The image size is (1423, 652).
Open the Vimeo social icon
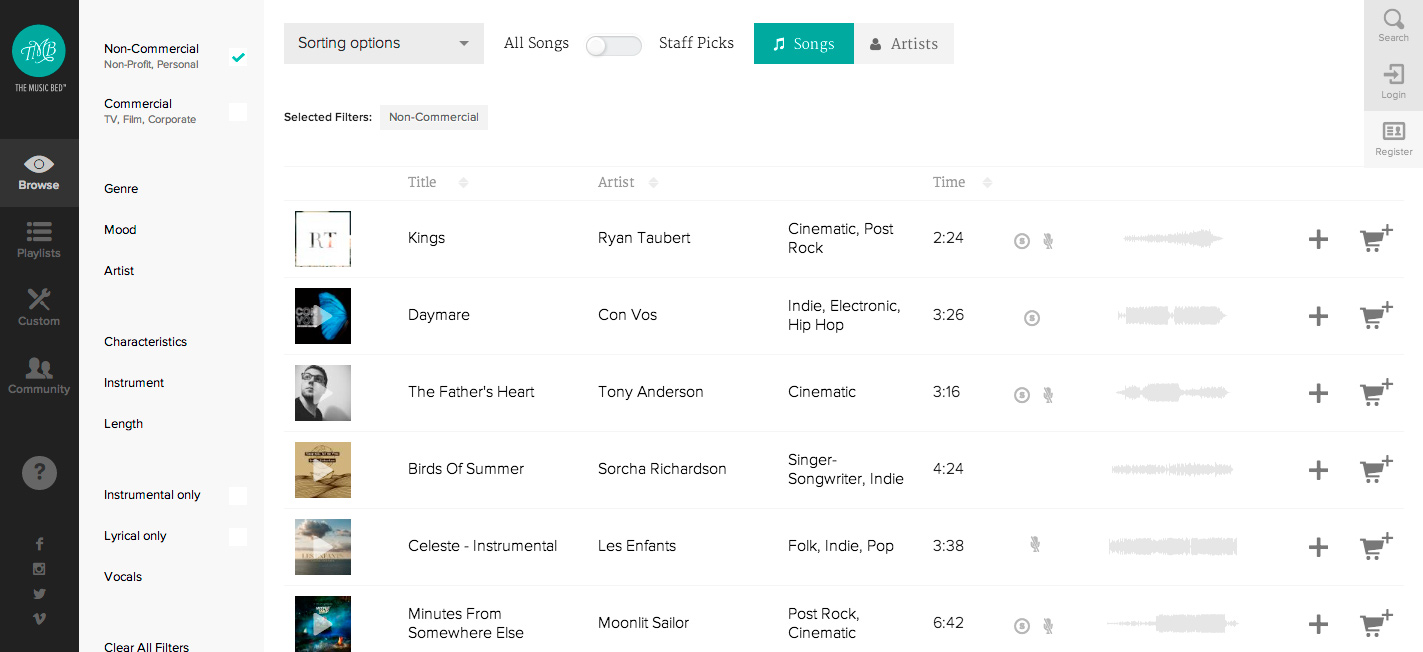[39, 618]
